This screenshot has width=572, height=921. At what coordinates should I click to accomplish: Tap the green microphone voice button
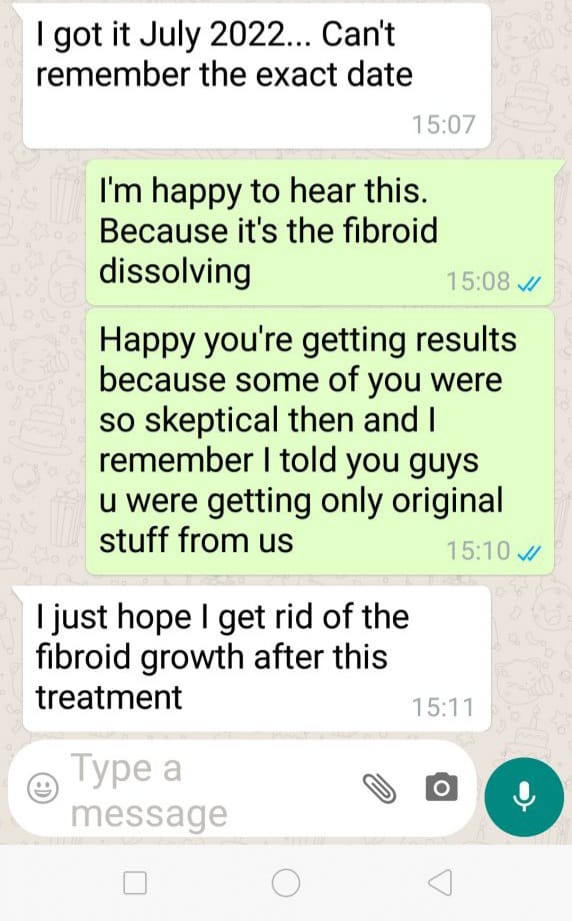524,796
